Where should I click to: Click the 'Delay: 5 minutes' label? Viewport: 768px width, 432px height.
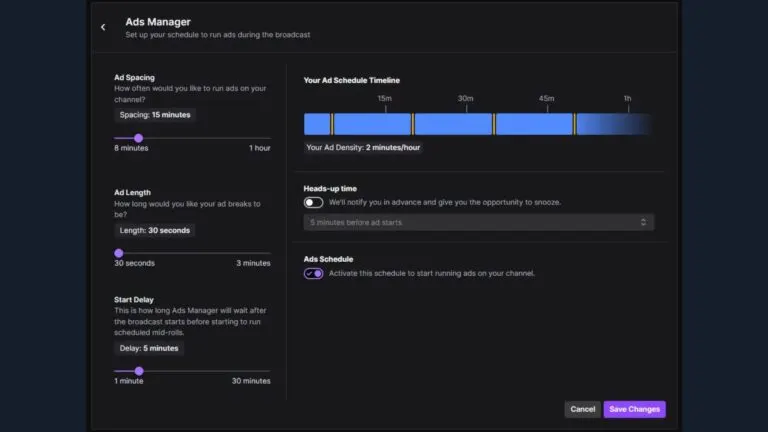click(x=149, y=348)
